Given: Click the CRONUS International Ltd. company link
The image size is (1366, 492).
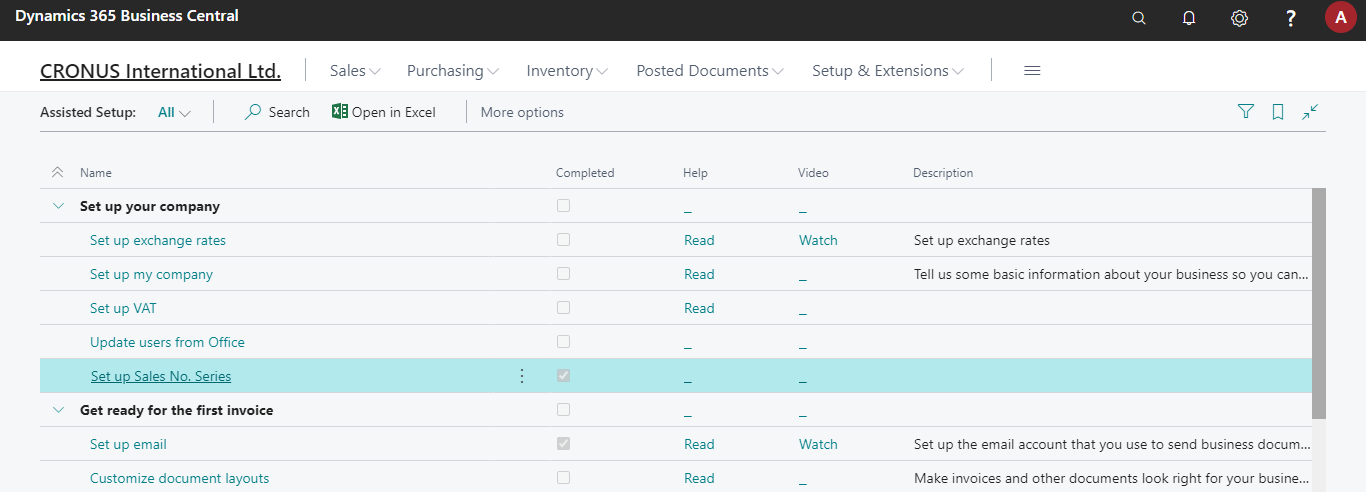Looking at the screenshot, I should [x=160, y=71].
